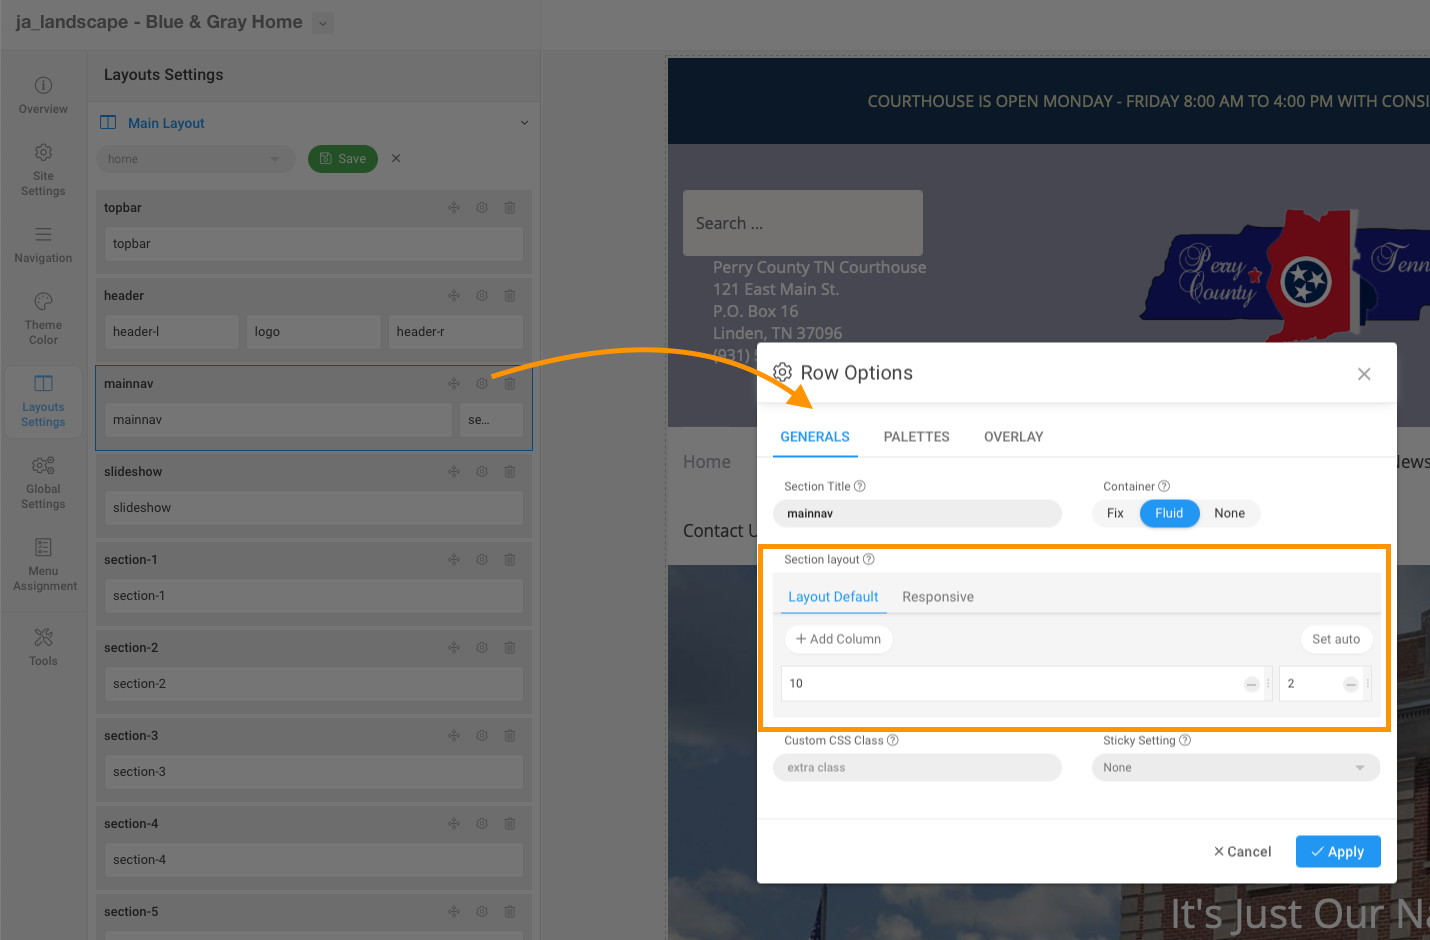Viewport: 1430px width, 940px height.
Task: Select the mainnav block in mainnav row
Action: [x=278, y=420]
